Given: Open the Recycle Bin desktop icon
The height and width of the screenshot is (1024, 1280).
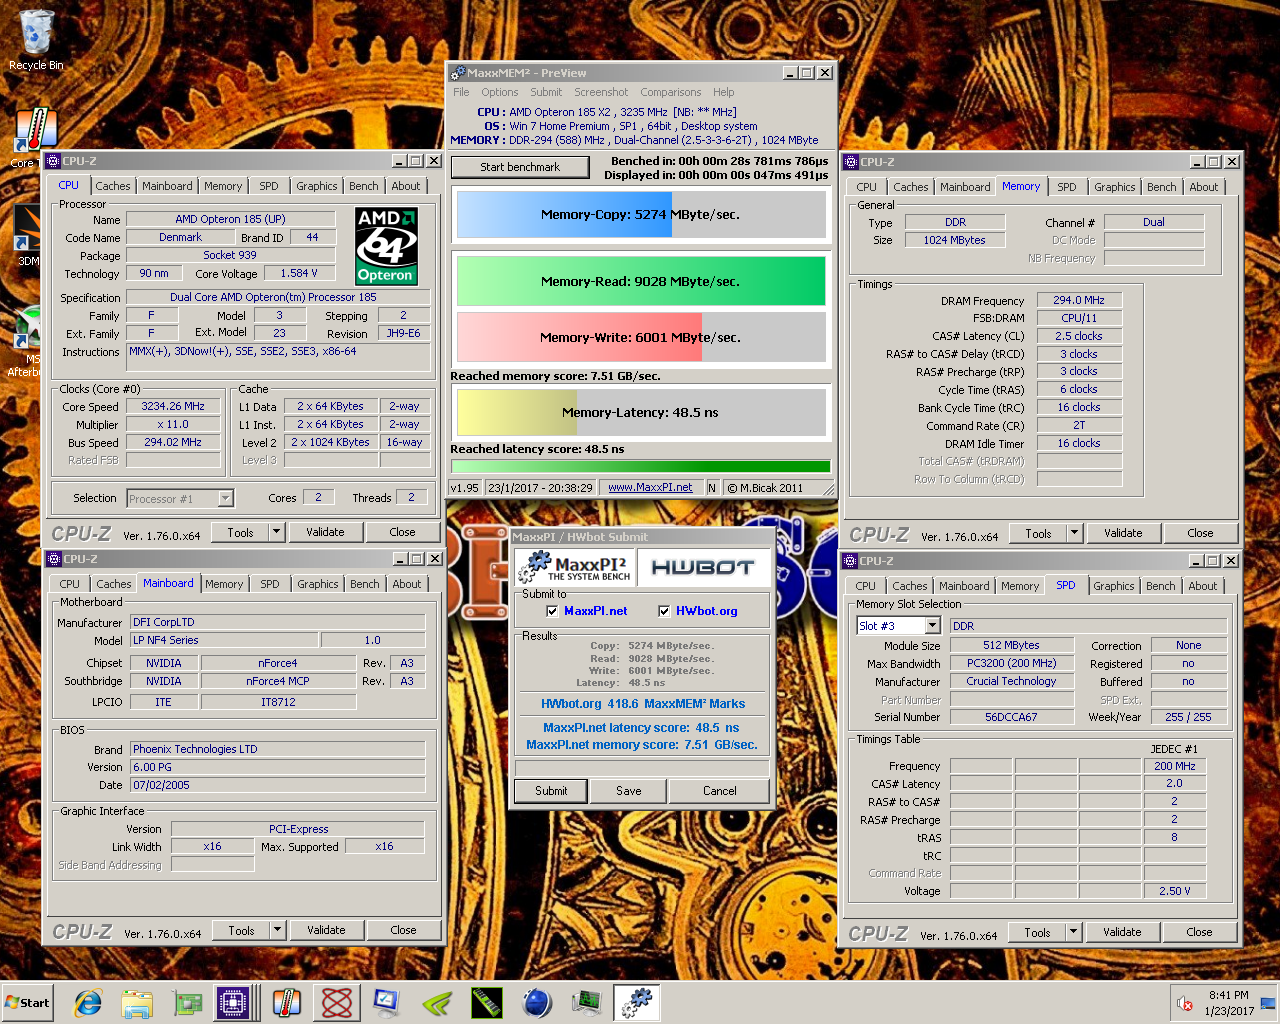Looking at the screenshot, I should pos(36,40).
